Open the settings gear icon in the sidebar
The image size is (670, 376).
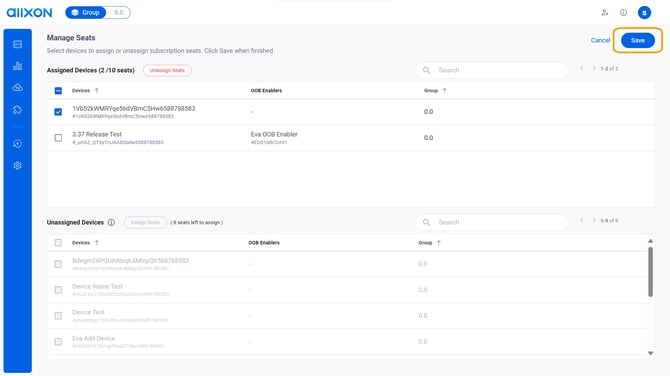[x=18, y=165]
